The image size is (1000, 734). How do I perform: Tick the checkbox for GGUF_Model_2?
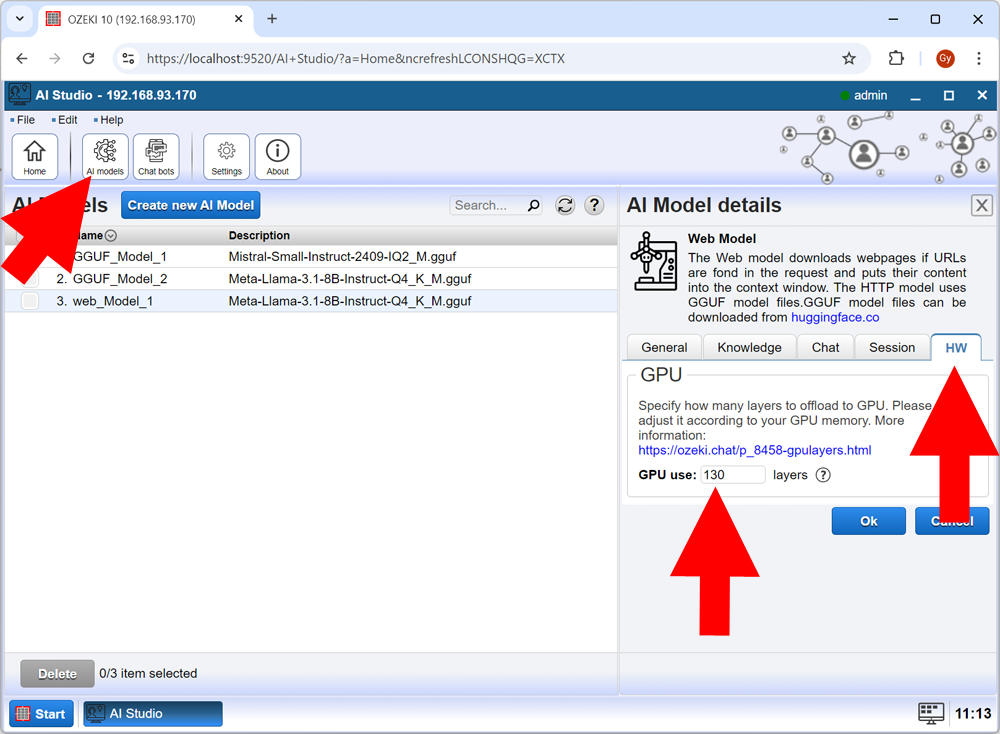tap(30, 279)
